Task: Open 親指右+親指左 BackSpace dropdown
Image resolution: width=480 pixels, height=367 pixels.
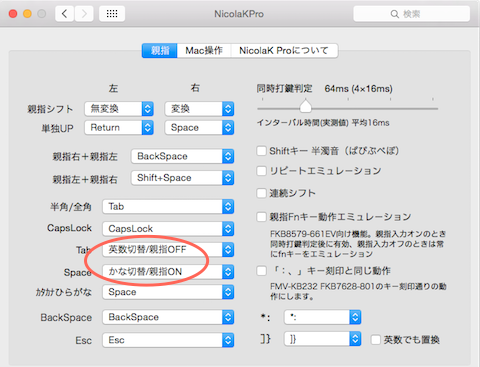Action: 183,156
